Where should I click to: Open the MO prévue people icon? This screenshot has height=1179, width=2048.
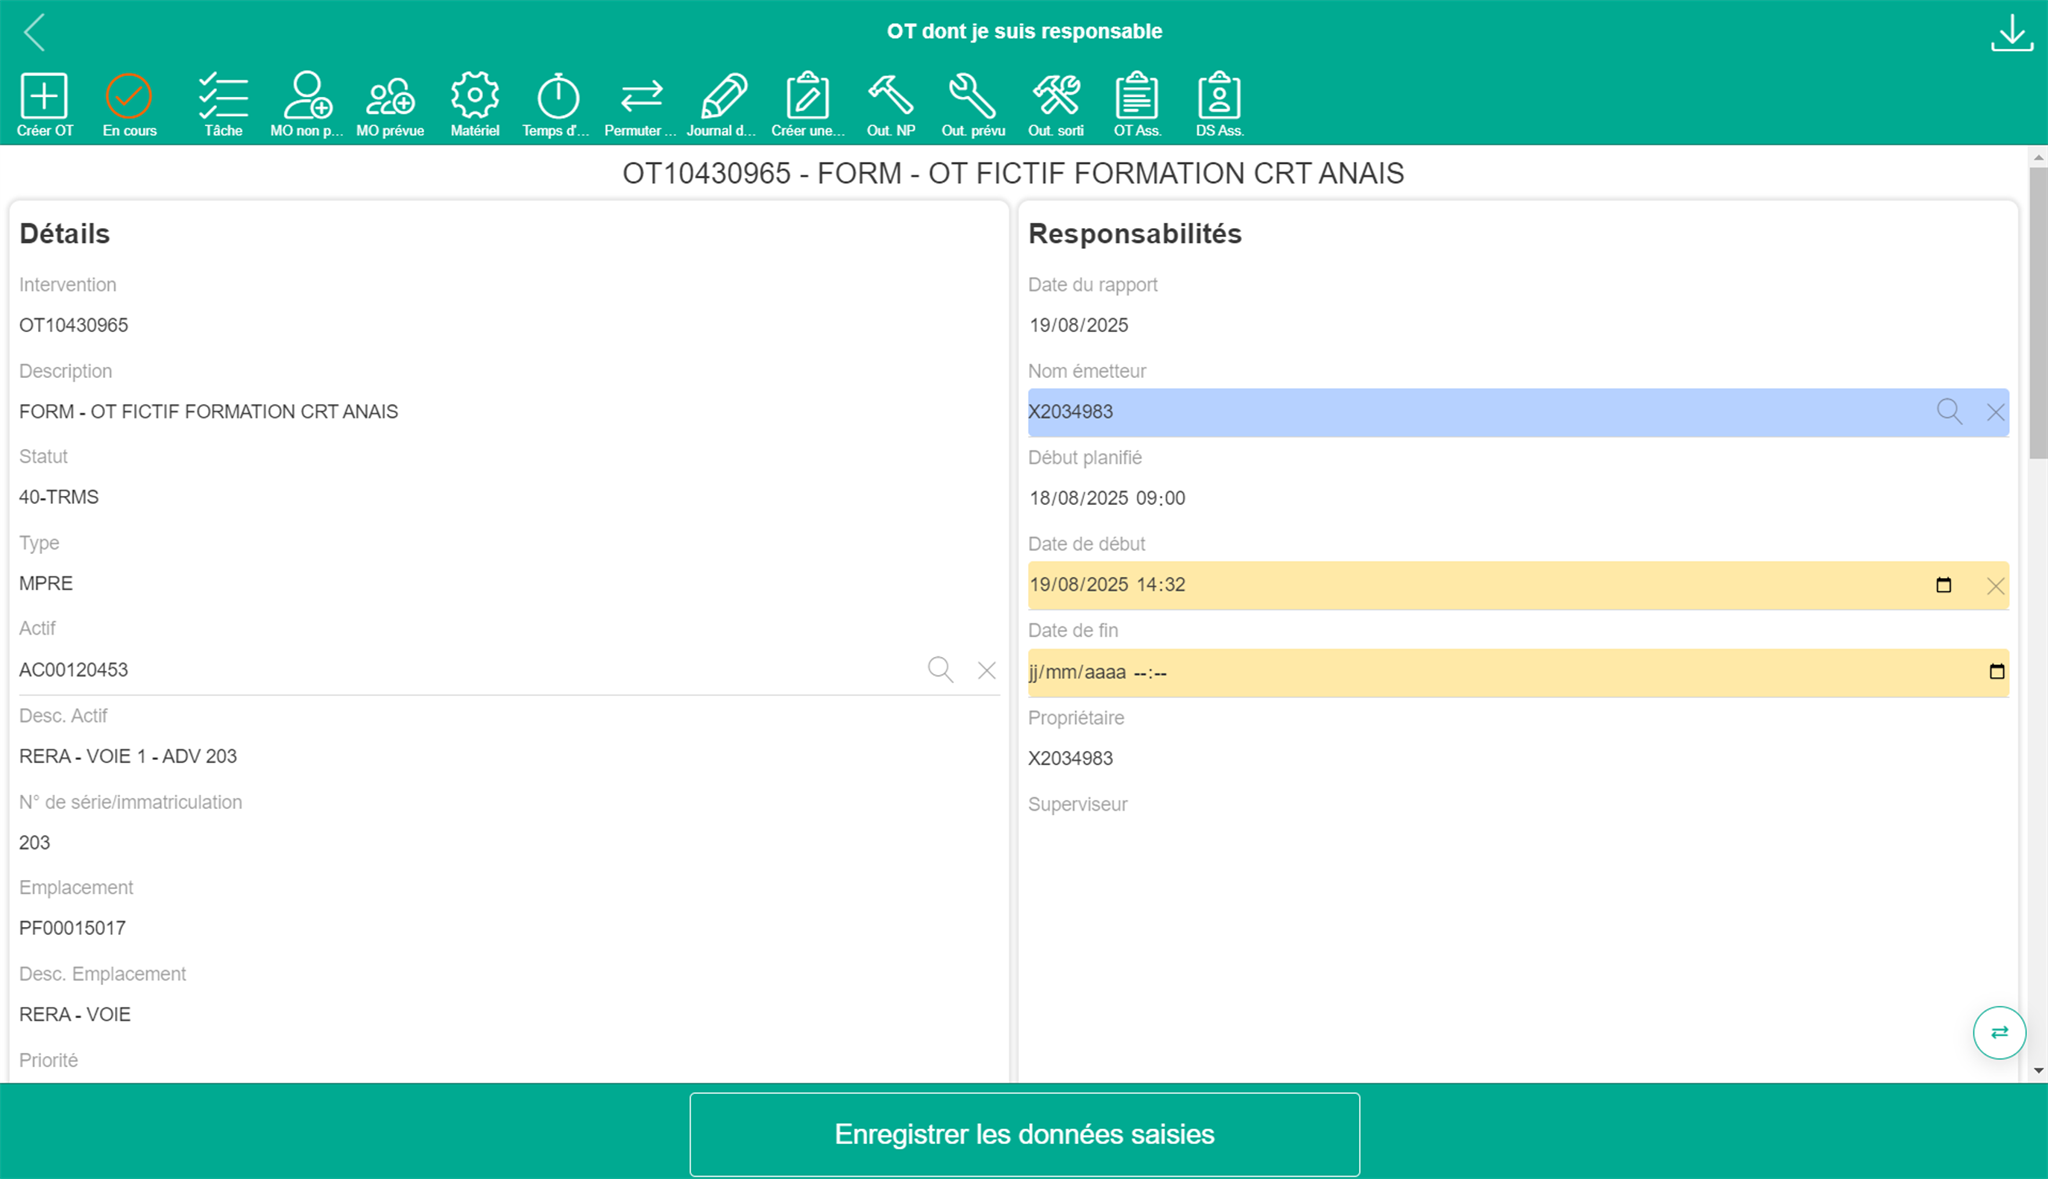click(x=390, y=97)
